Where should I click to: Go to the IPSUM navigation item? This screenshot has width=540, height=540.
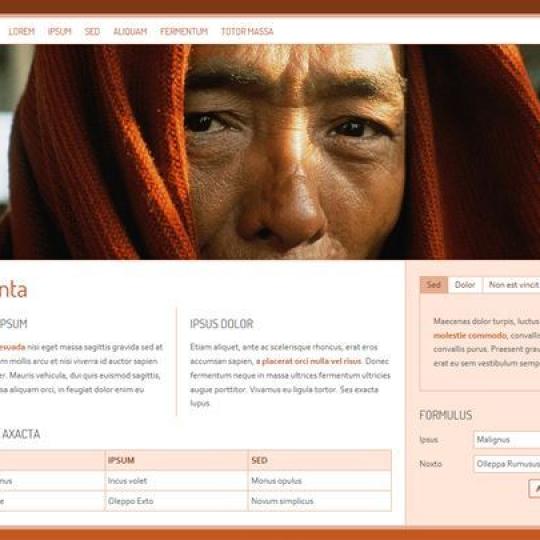tap(59, 31)
